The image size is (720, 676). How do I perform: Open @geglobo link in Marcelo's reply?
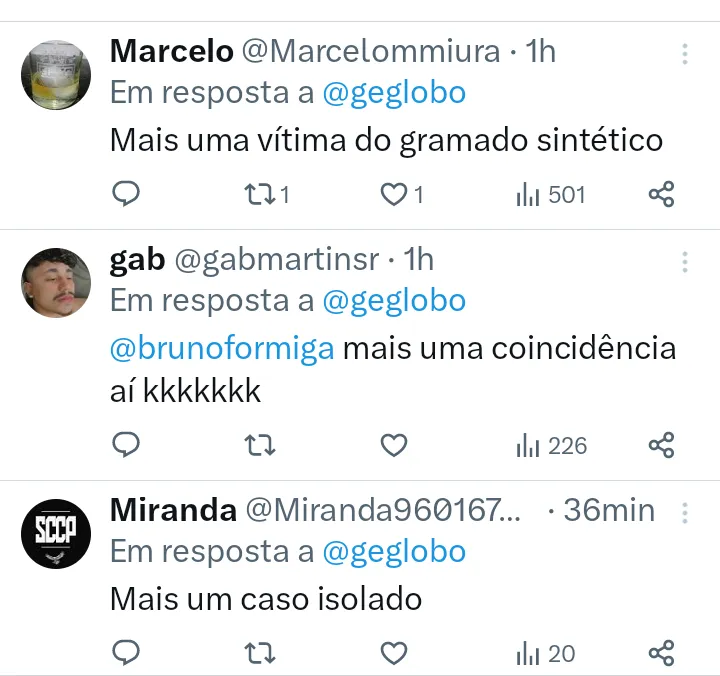[394, 93]
